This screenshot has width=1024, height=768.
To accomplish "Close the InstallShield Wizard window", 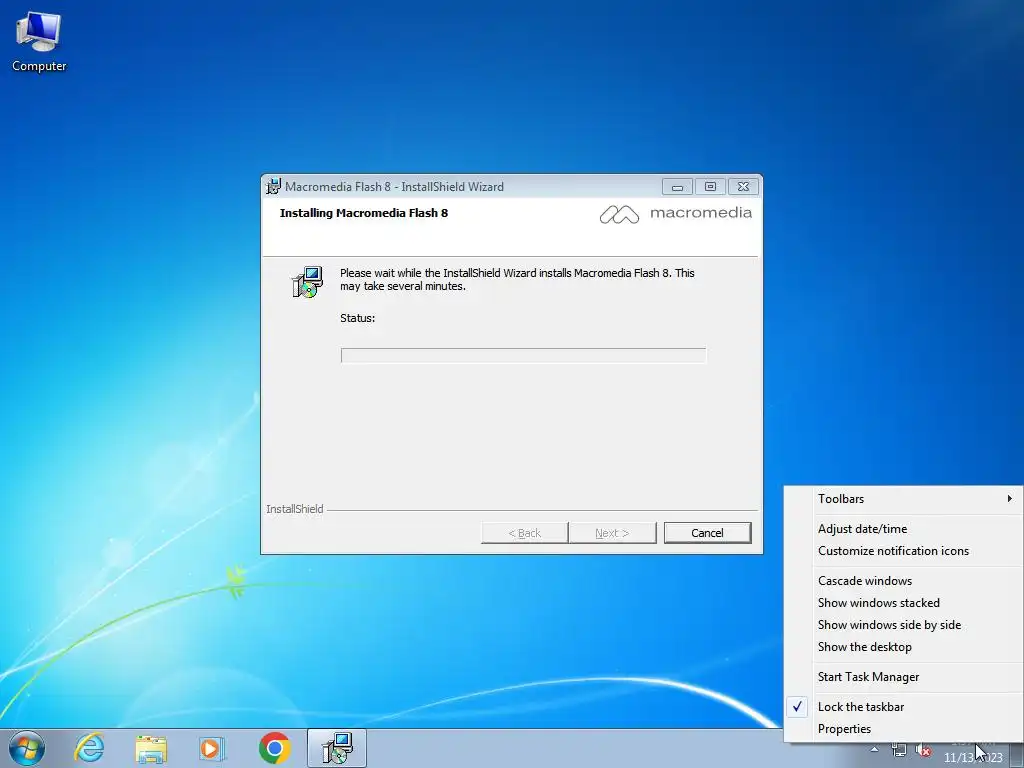I will click(x=743, y=187).
